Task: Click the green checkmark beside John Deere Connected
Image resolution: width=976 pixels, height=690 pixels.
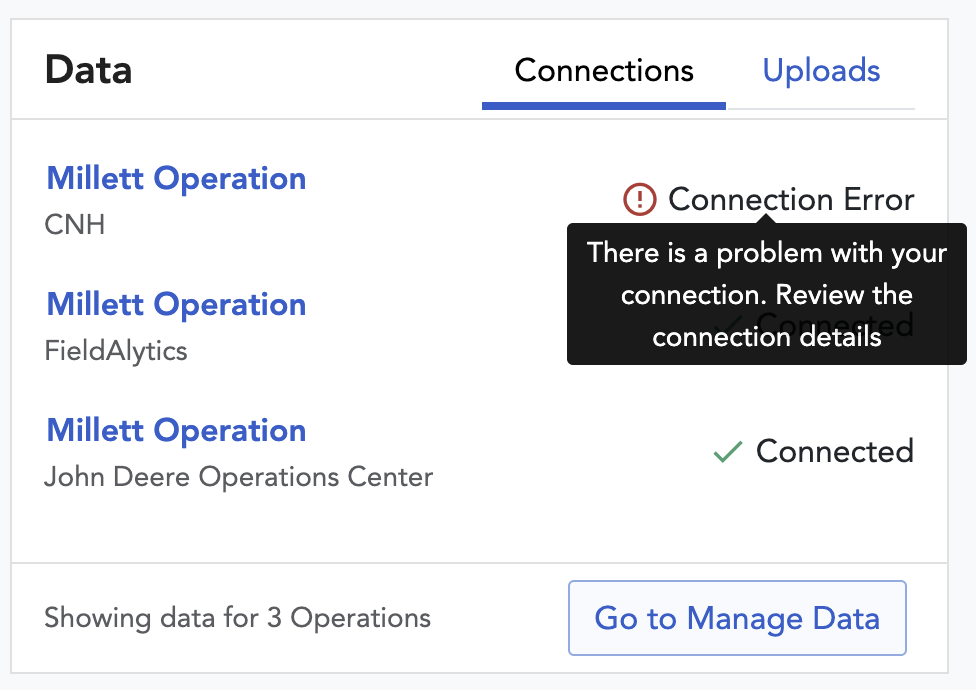Action: (x=728, y=452)
